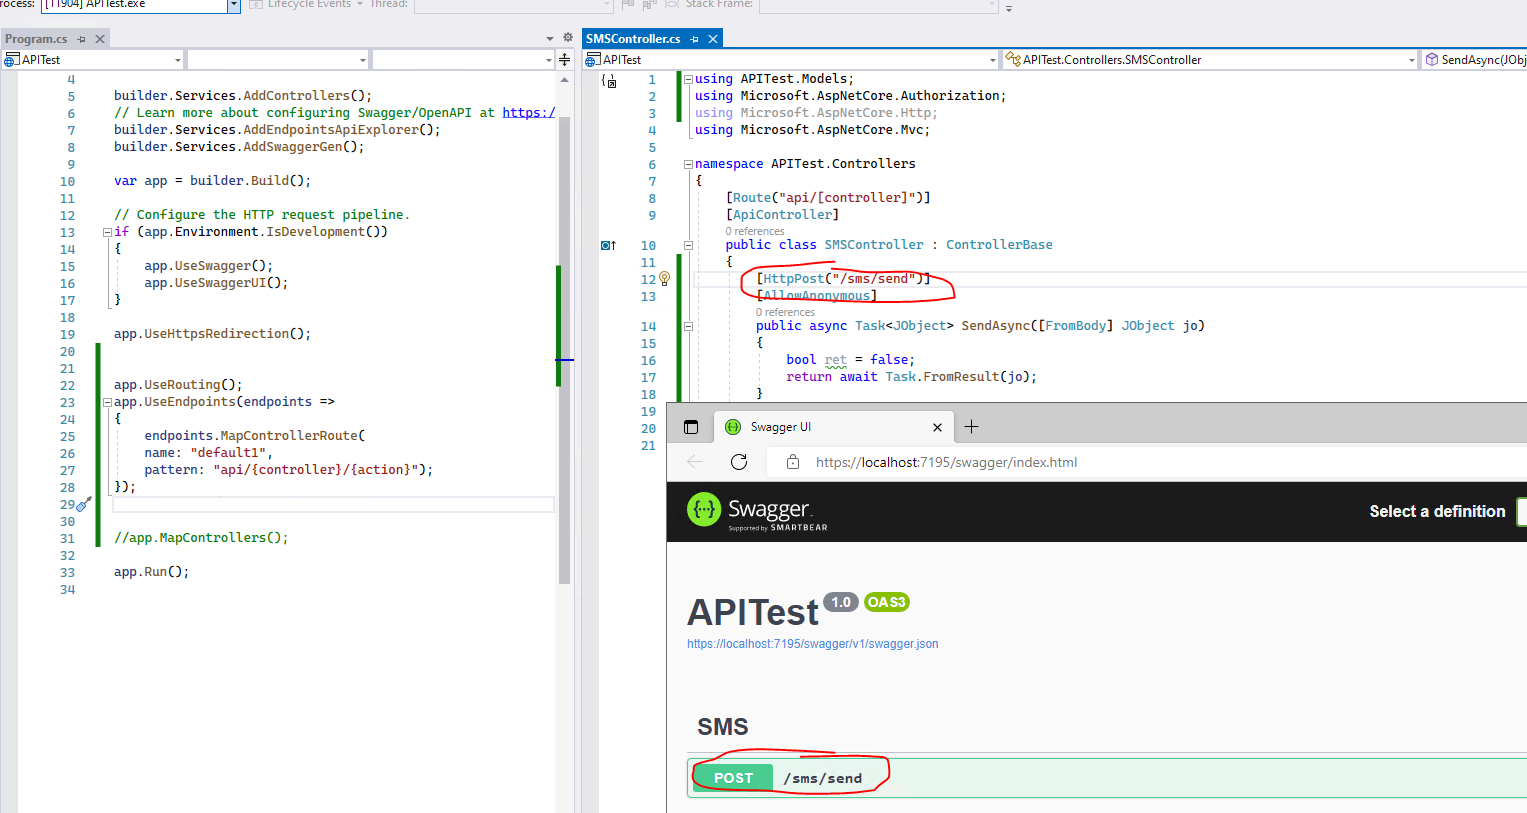Pin the Program.cs tab

(82, 39)
